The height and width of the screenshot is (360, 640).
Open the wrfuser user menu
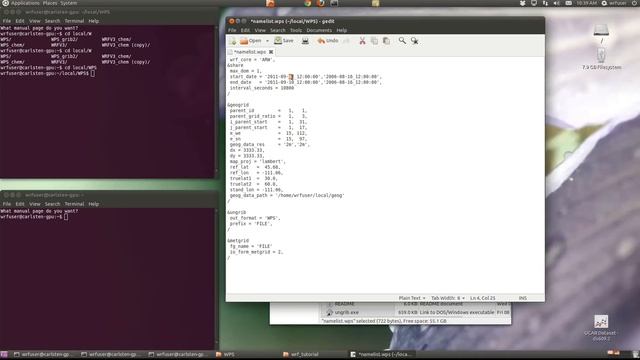point(614,3)
